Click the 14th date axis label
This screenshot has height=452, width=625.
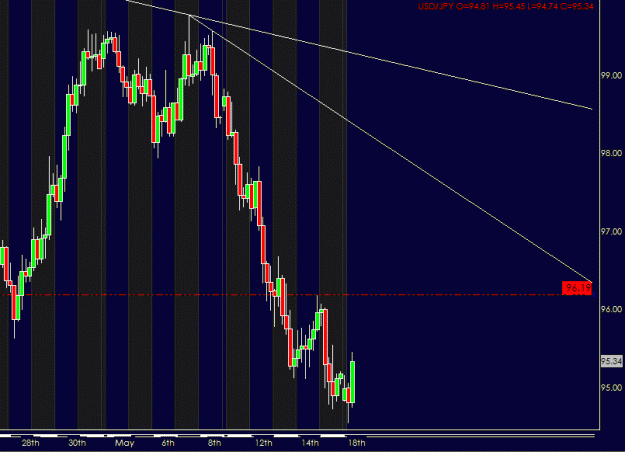click(x=310, y=443)
